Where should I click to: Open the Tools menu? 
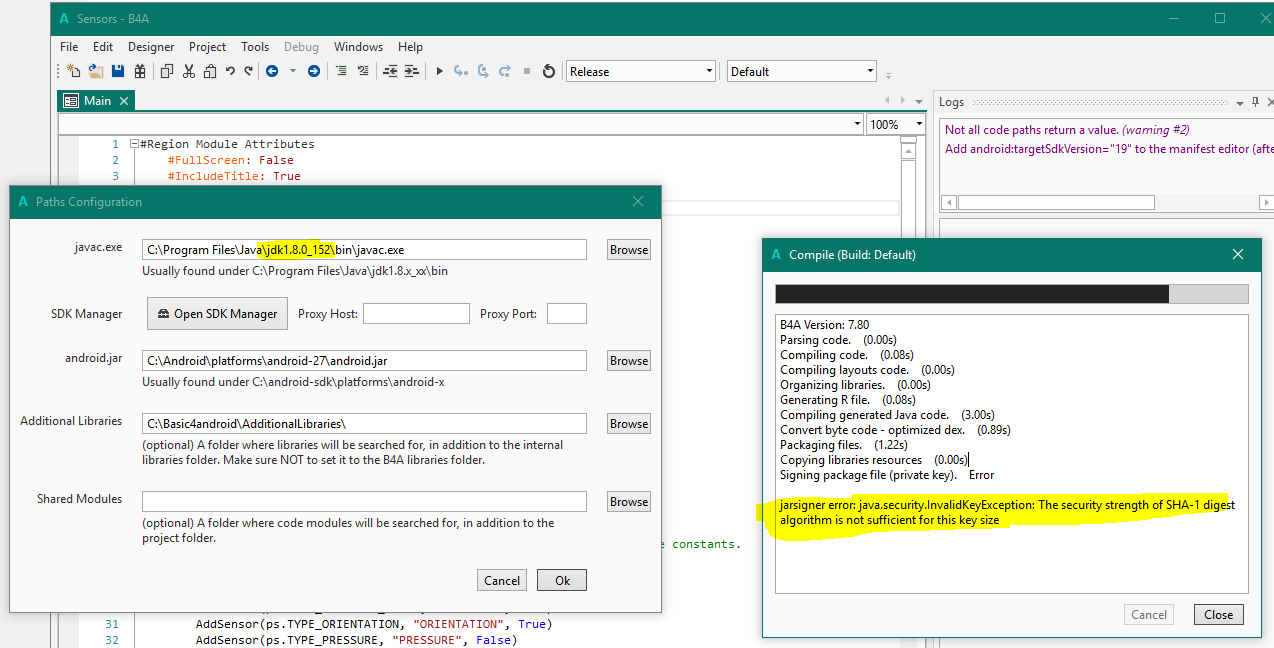point(255,47)
